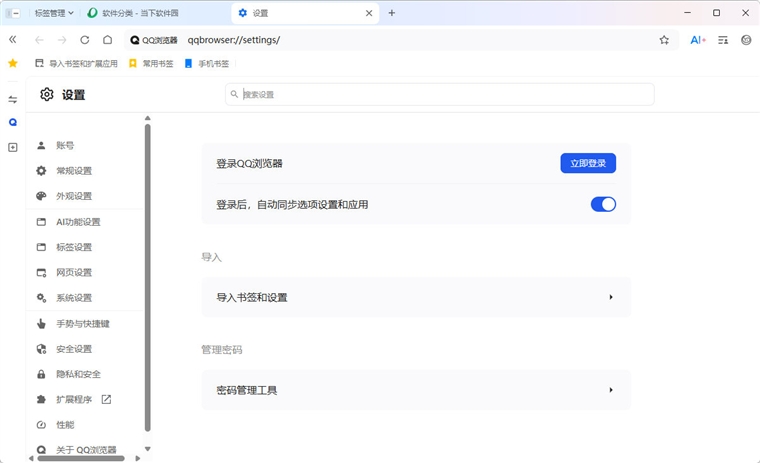
Task: Go back to previous page
Action: [39, 40]
